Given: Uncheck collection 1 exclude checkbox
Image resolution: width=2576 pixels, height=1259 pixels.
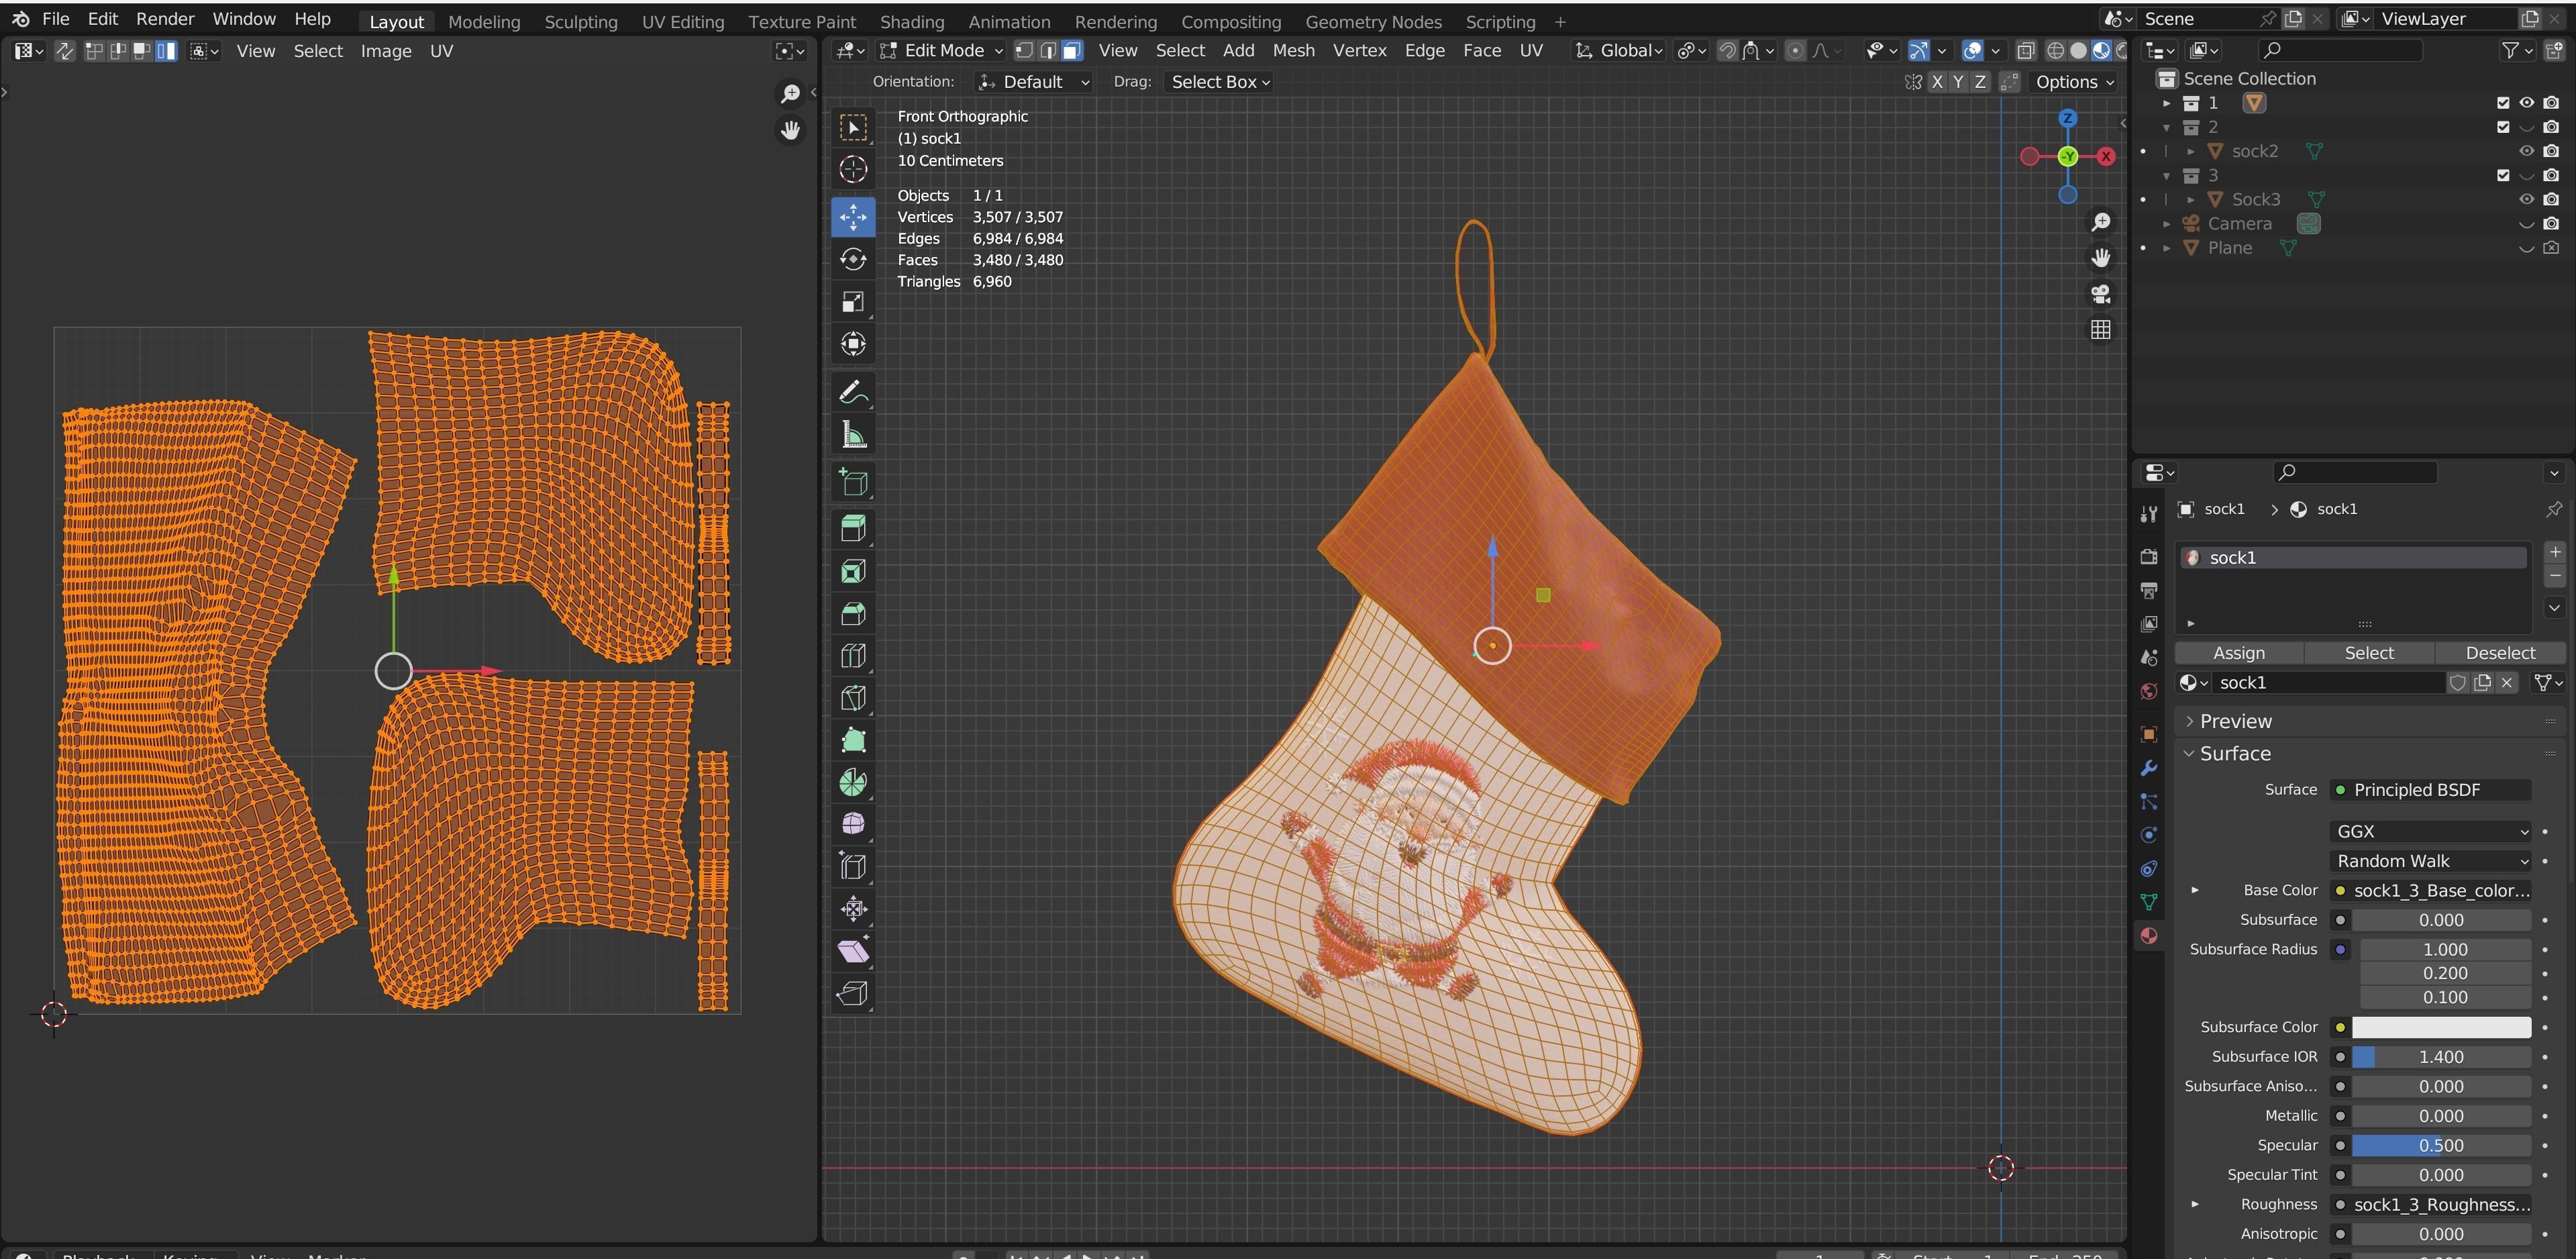Looking at the screenshot, I should click(2502, 103).
